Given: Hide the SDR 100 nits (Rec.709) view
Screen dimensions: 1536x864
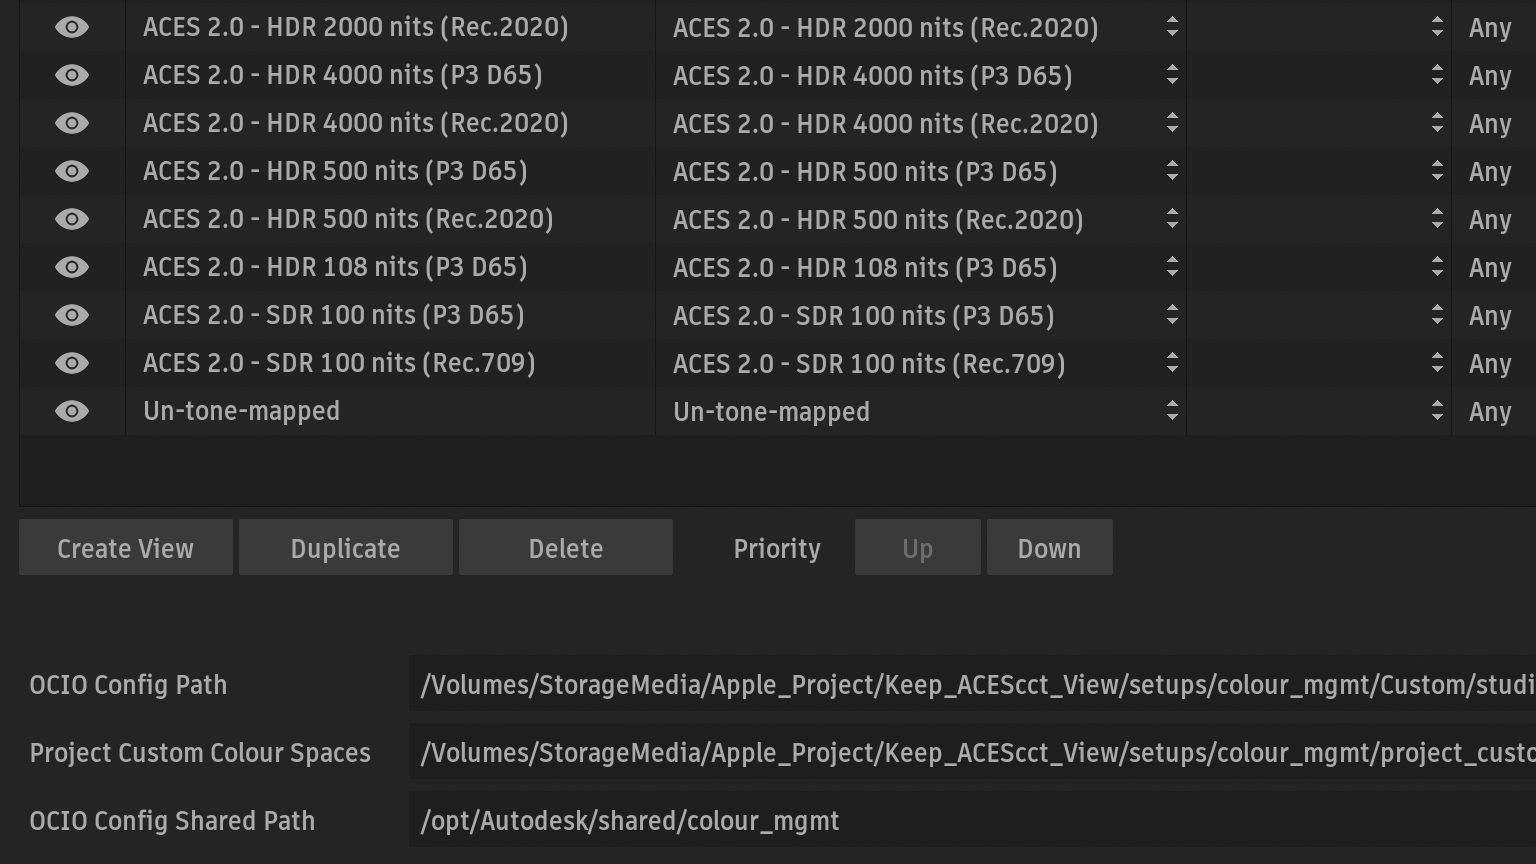Looking at the screenshot, I should pyautogui.click(x=72, y=363).
